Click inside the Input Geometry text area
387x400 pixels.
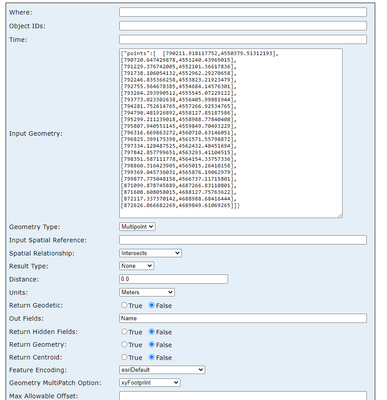click(x=231, y=133)
